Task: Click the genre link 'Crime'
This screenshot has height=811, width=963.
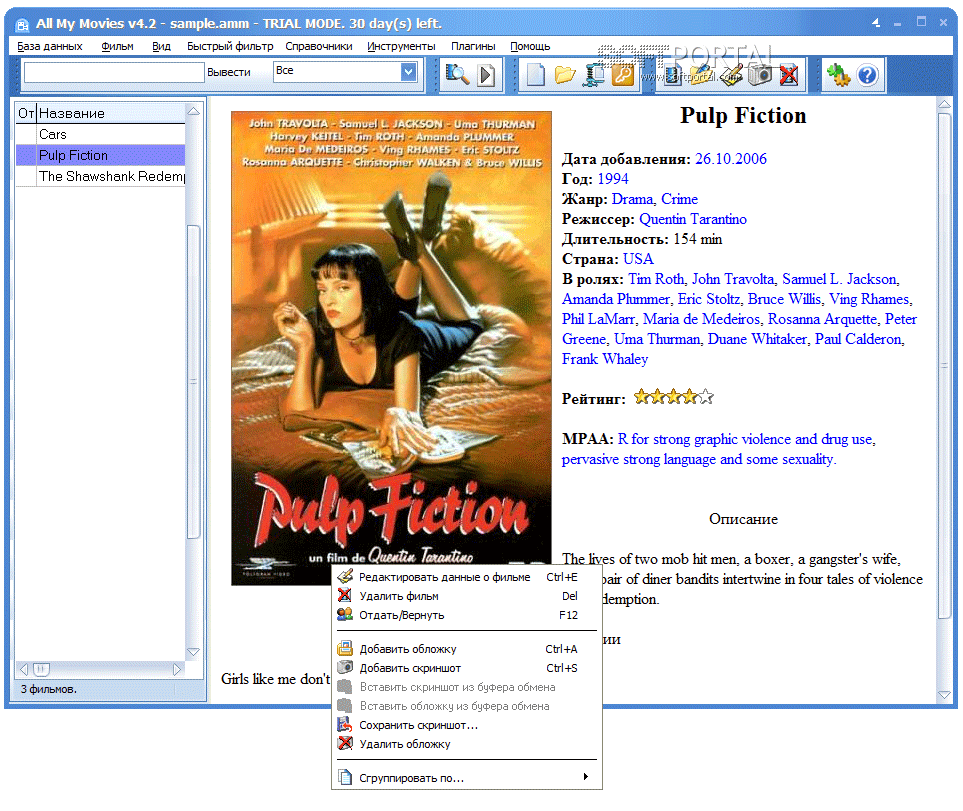Action: pyautogui.click(x=679, y=199)
